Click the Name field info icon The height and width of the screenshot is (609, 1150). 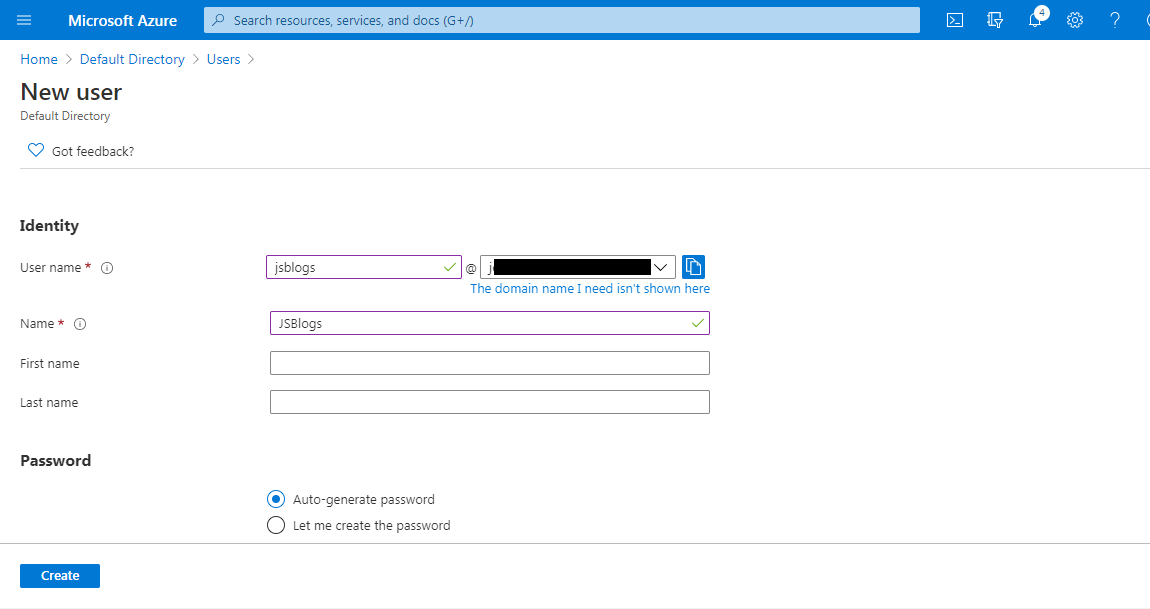80,324
